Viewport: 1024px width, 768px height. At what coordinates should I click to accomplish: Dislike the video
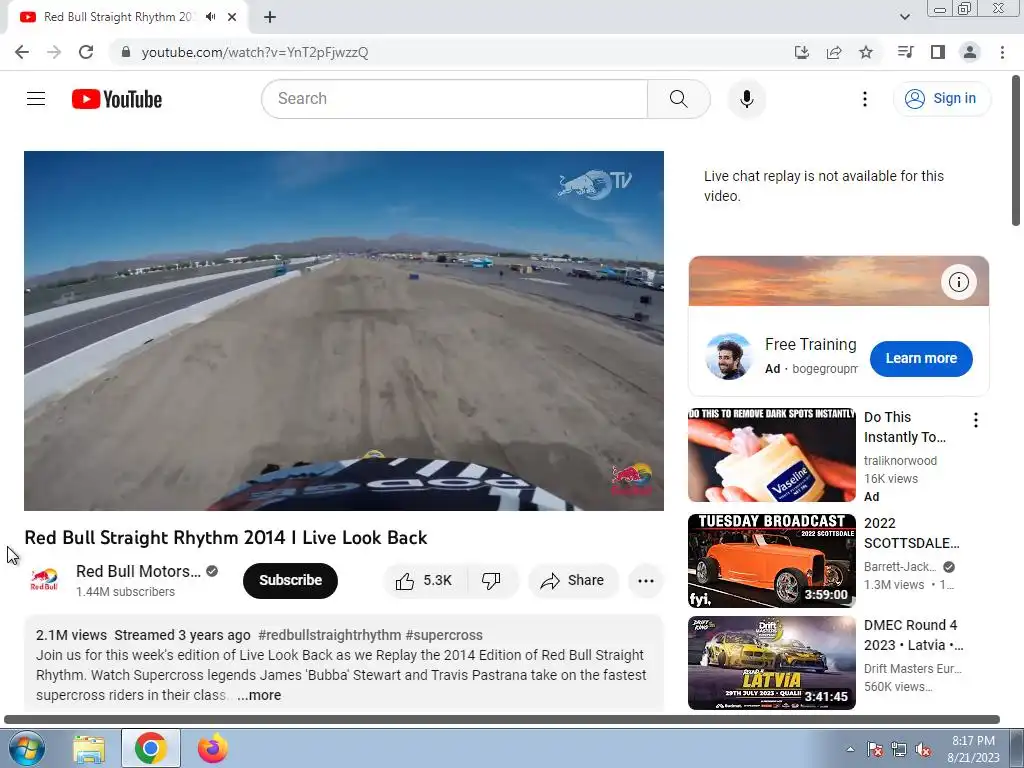[x=491, y=581]
